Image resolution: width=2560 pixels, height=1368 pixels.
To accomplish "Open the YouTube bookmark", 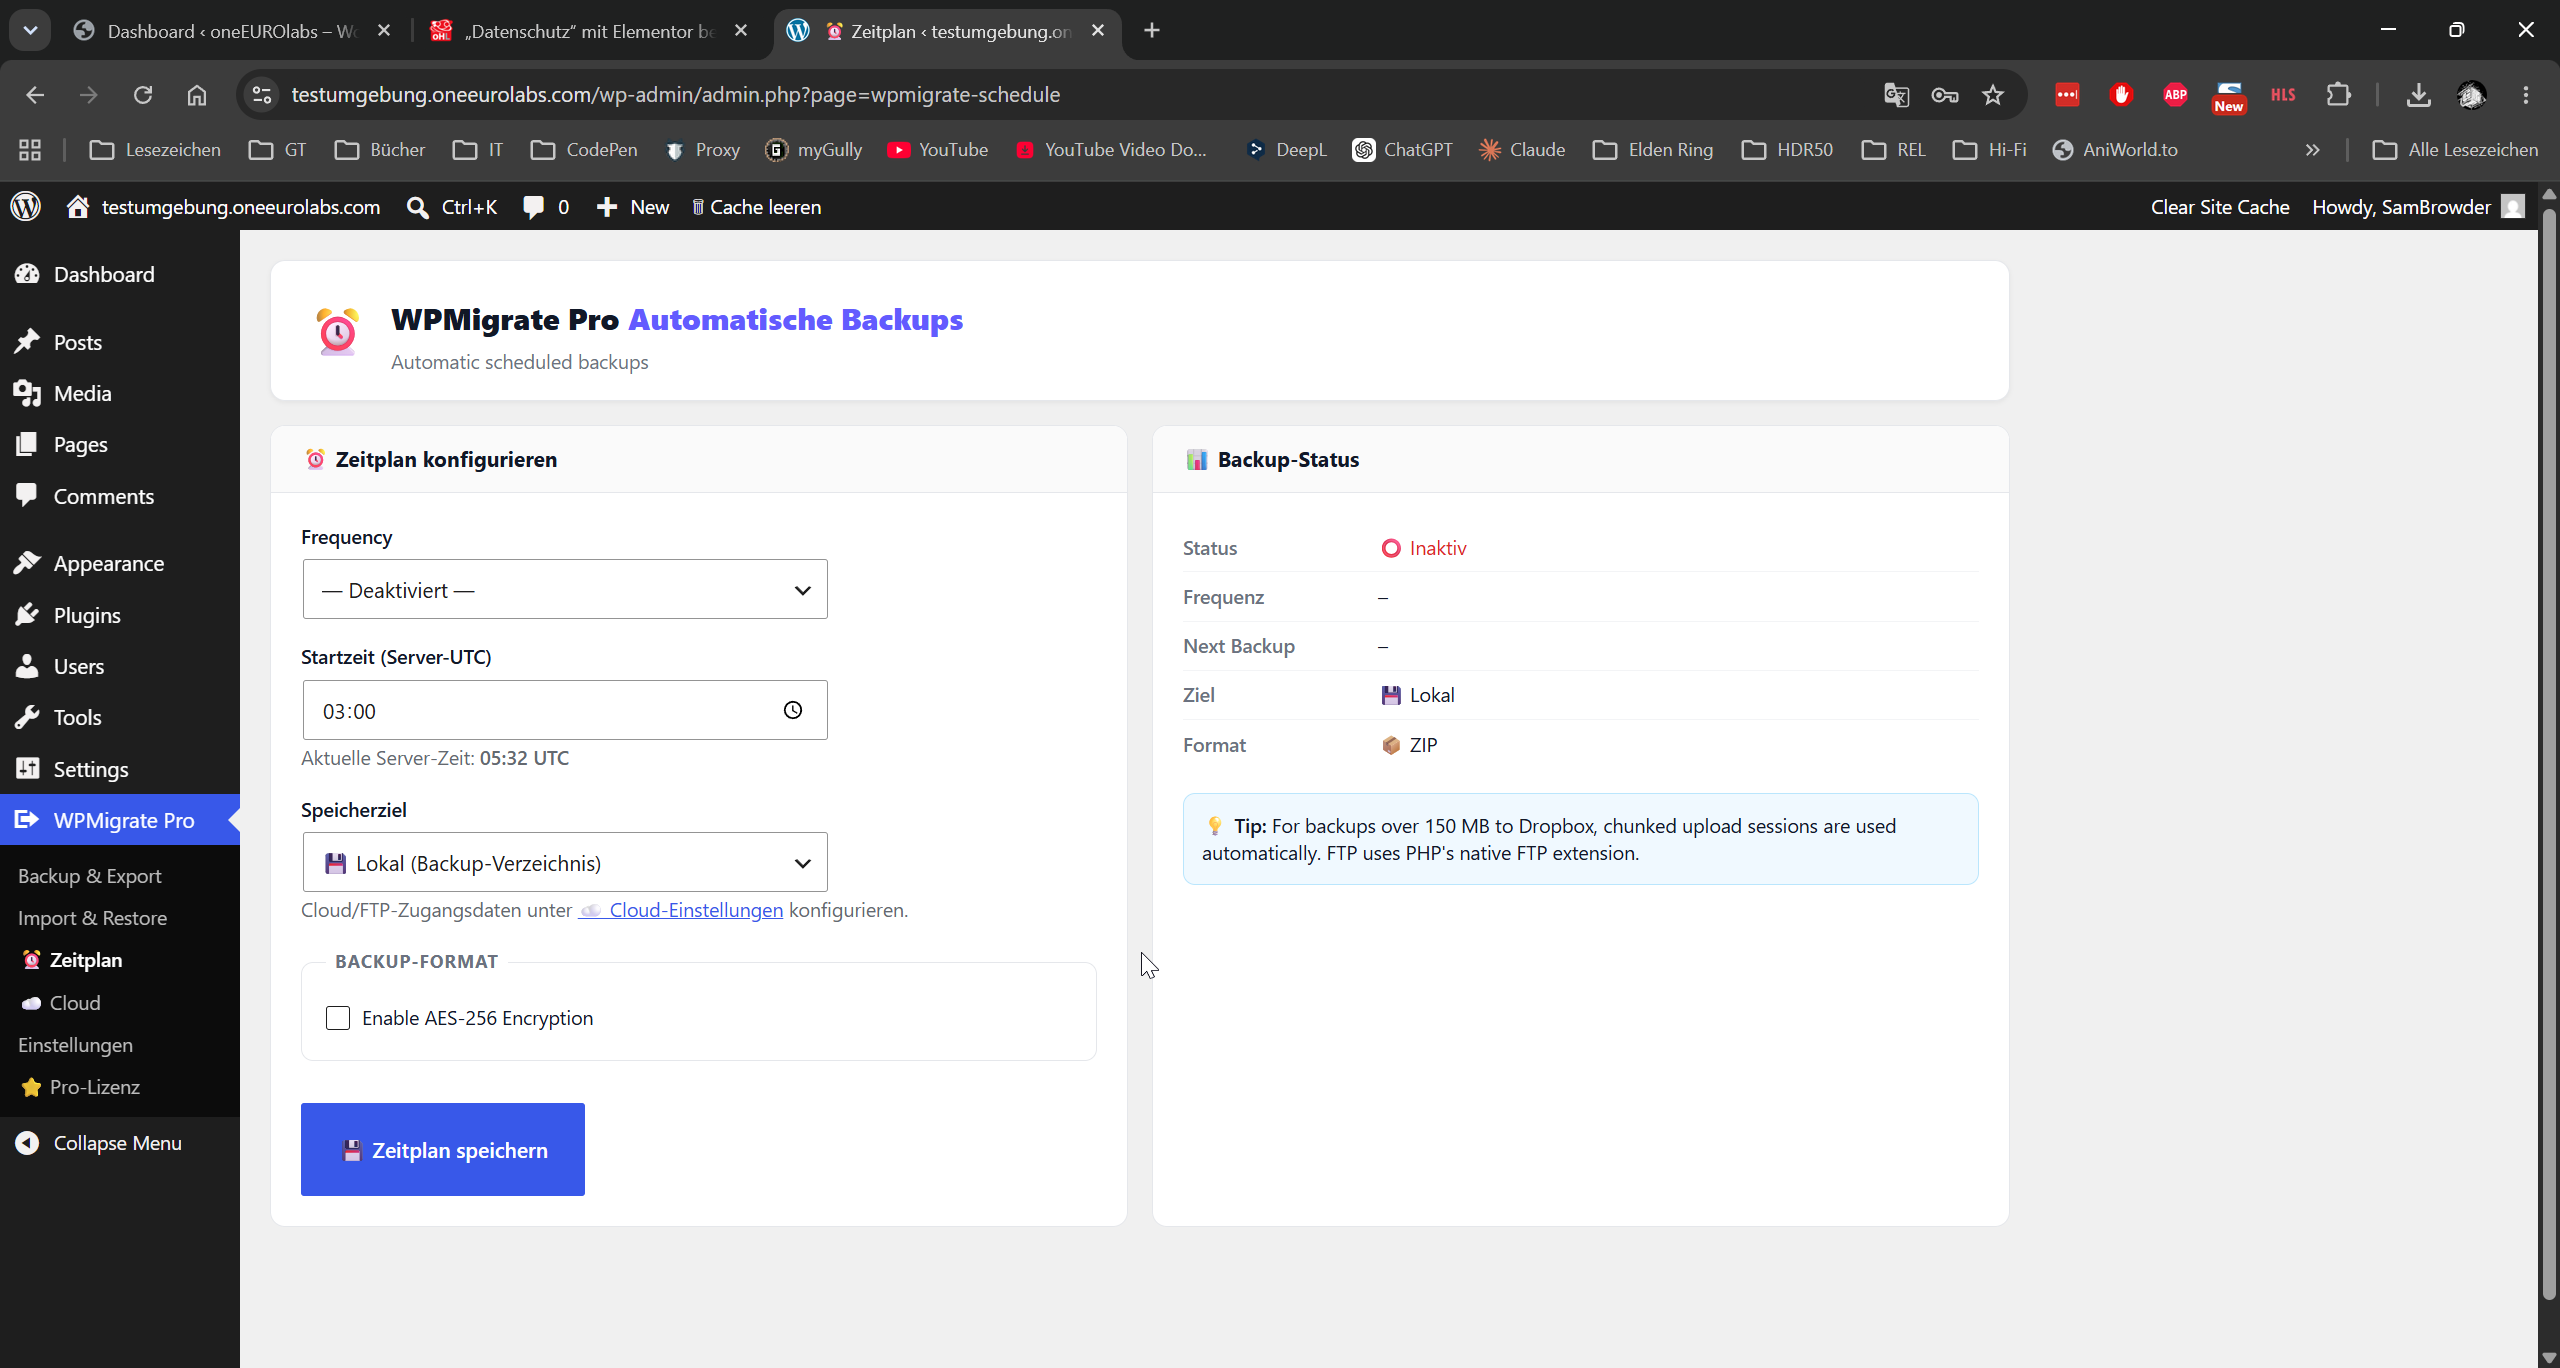I will pos(938,150).
